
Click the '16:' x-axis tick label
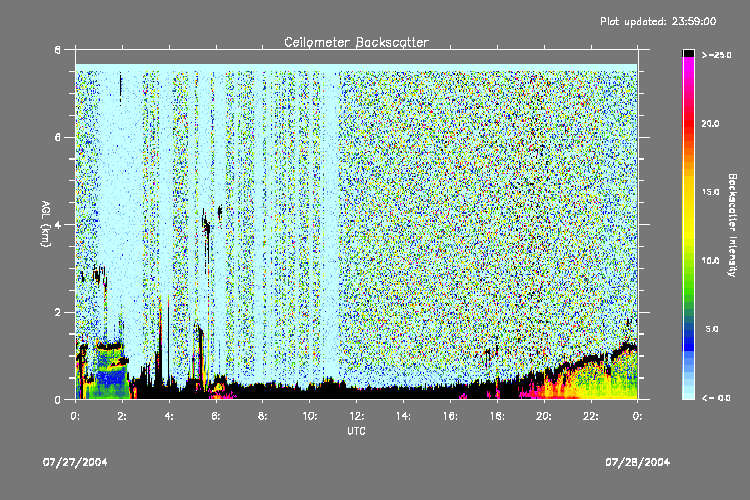[x=450, y=416]
